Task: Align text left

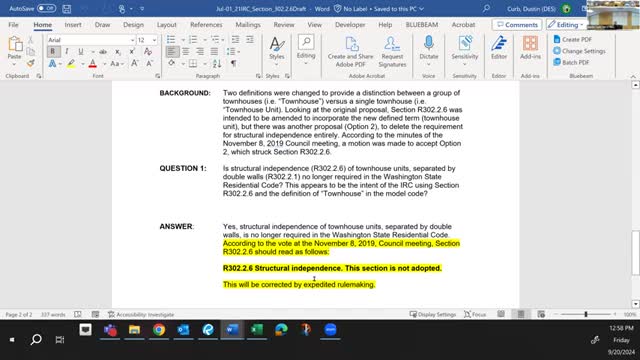Action: [172, 51]
